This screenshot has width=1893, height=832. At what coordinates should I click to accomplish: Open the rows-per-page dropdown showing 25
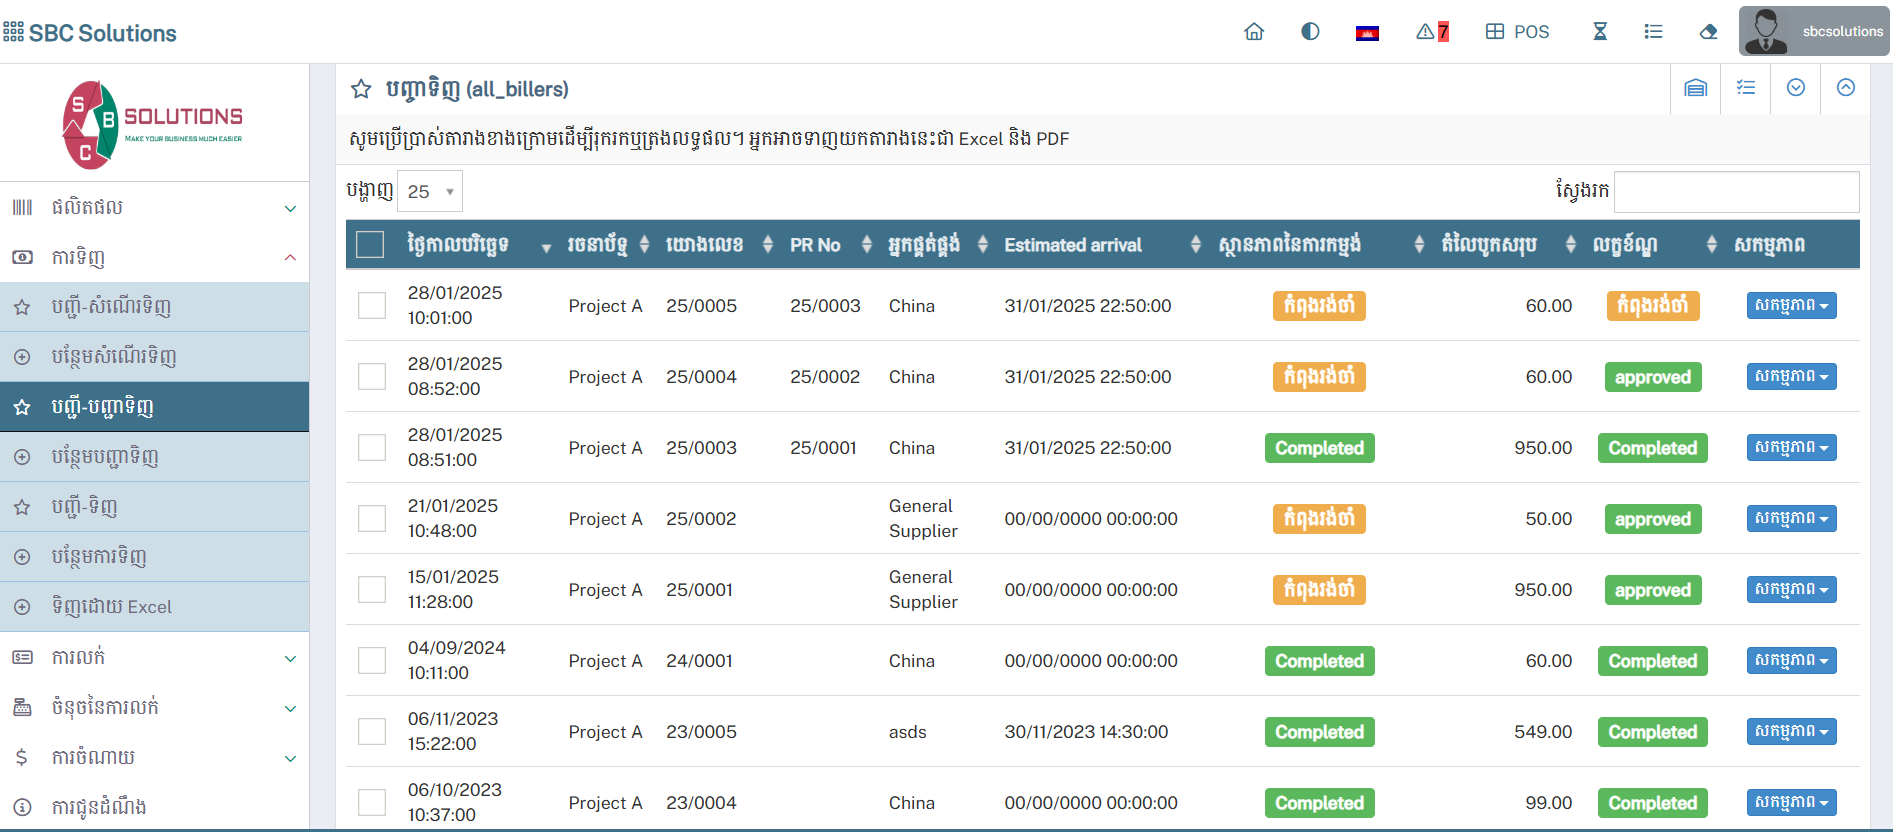430,191
